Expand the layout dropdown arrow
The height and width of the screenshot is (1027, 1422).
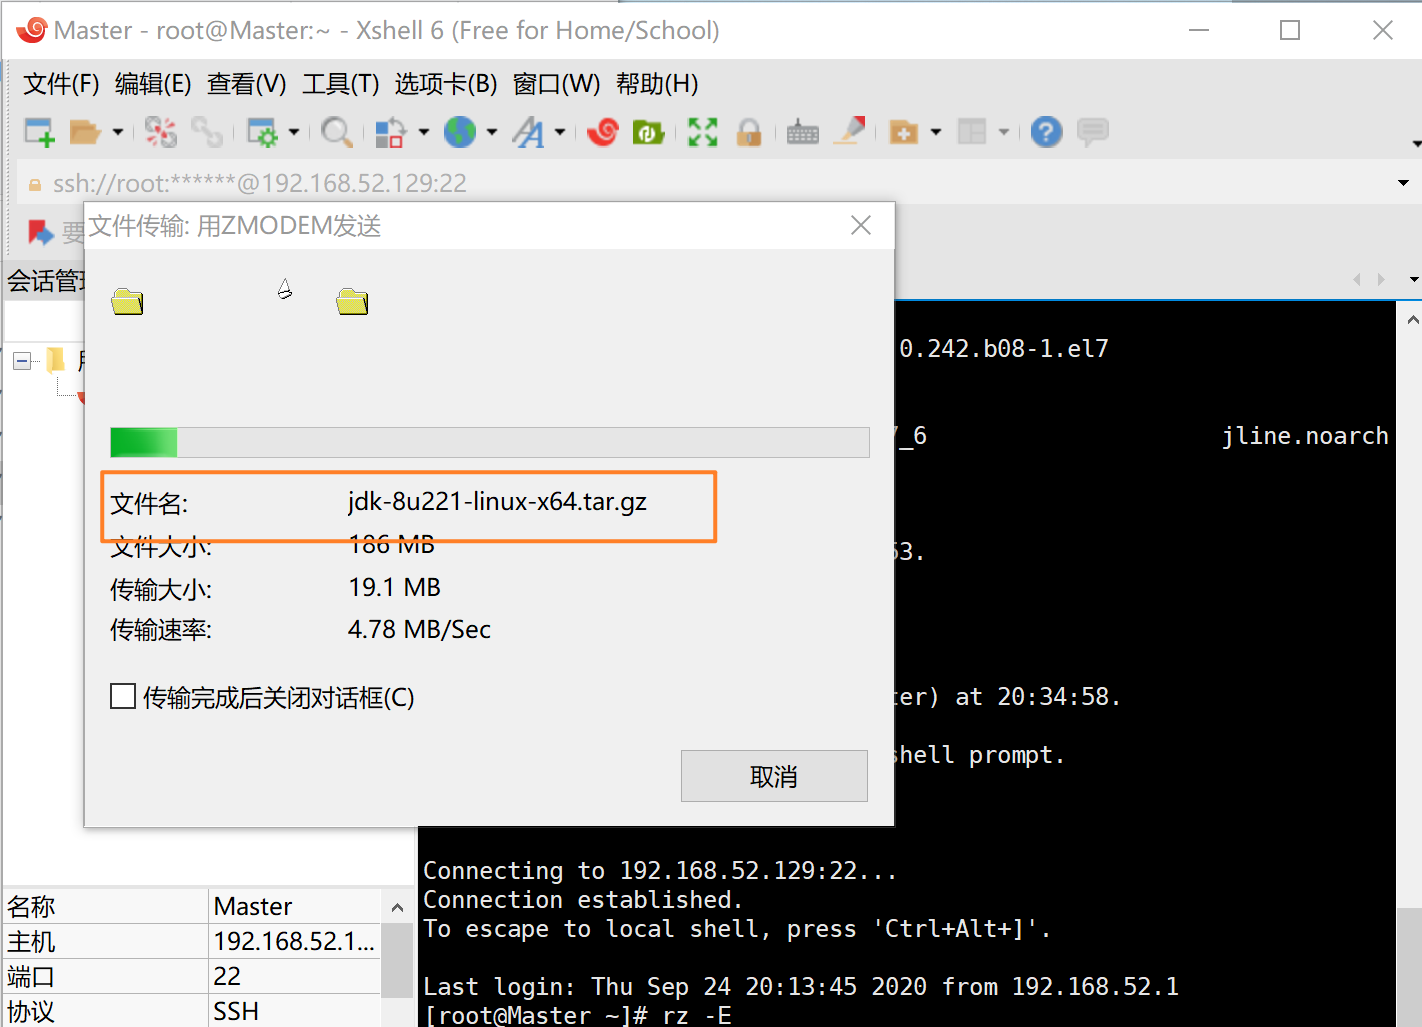point(1004,132)
